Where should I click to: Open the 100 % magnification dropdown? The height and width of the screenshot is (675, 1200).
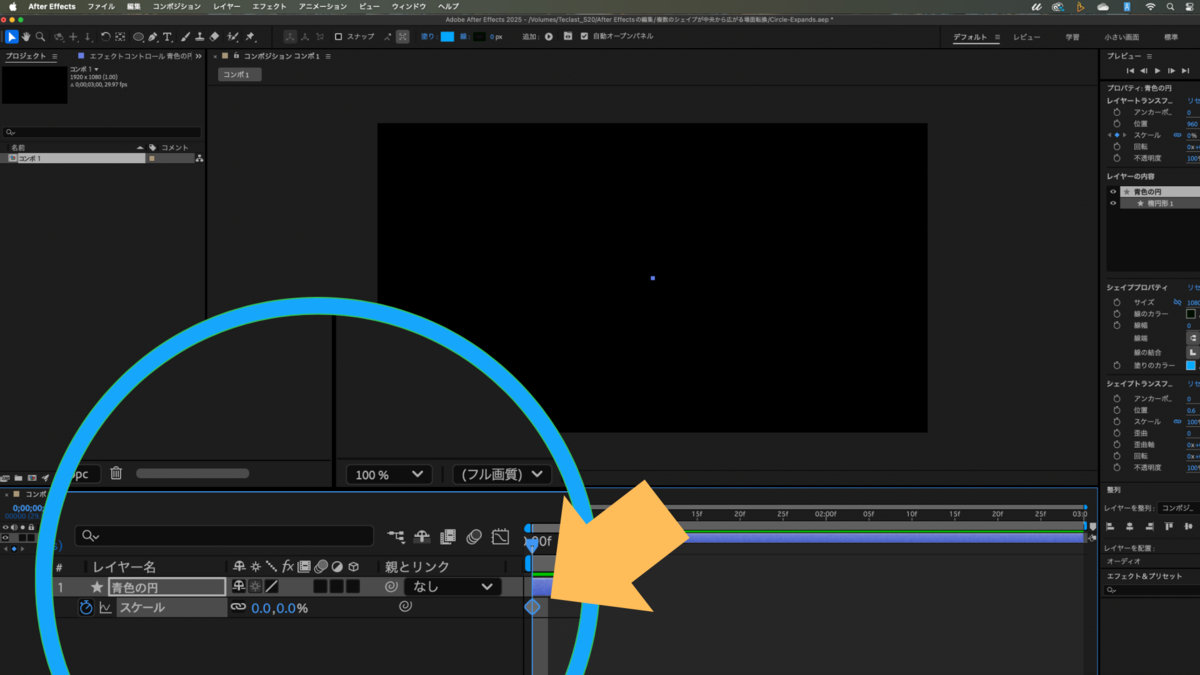[389, 474]
